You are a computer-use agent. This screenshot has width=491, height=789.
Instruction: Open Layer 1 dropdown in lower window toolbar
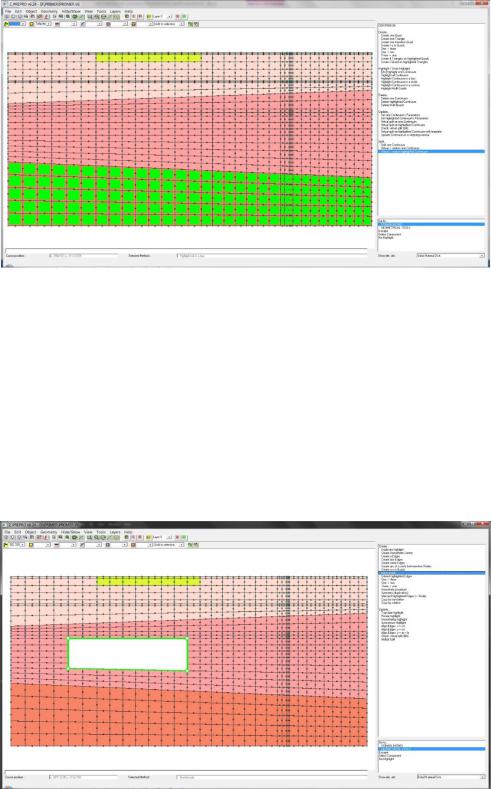click(160, 538)
